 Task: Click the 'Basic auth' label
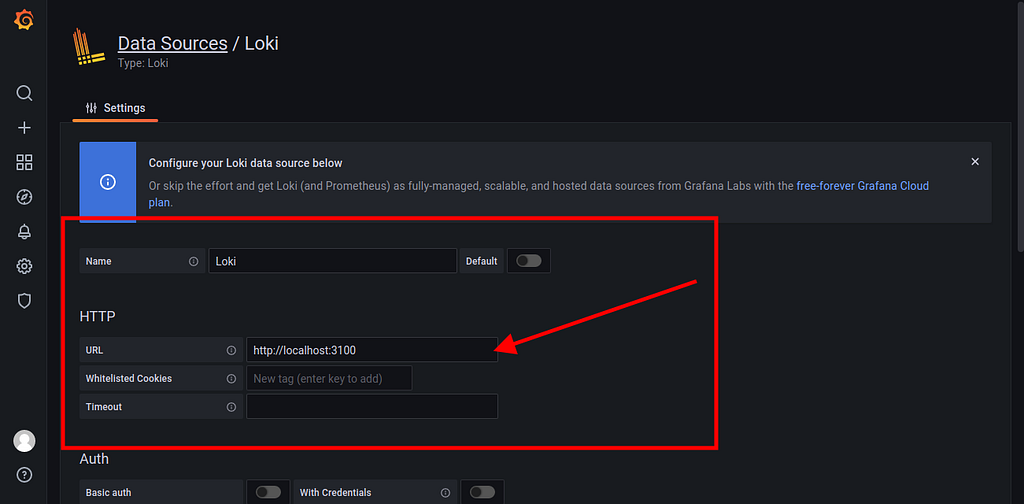tap(108, 493)
